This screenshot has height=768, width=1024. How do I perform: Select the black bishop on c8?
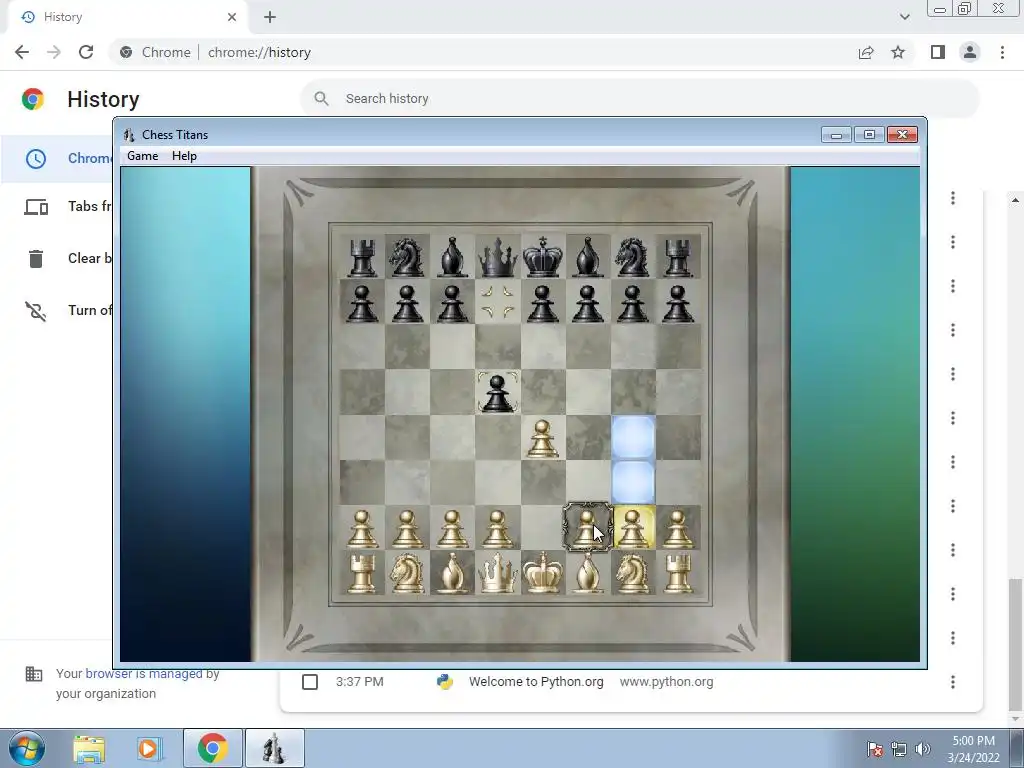point(453,257)
